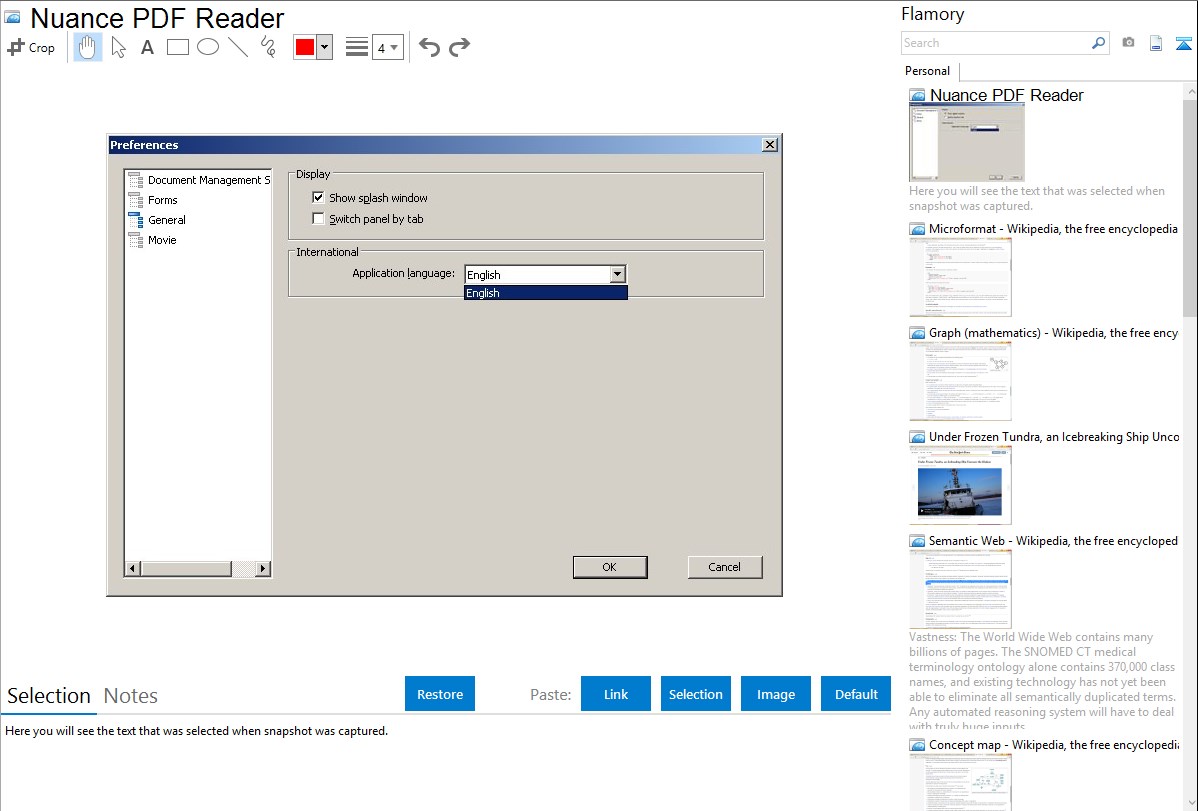This screenshot has width=1198, height=811.
Task: Open the Concept map snapshot thumbnail
Action: coord(960,782)
